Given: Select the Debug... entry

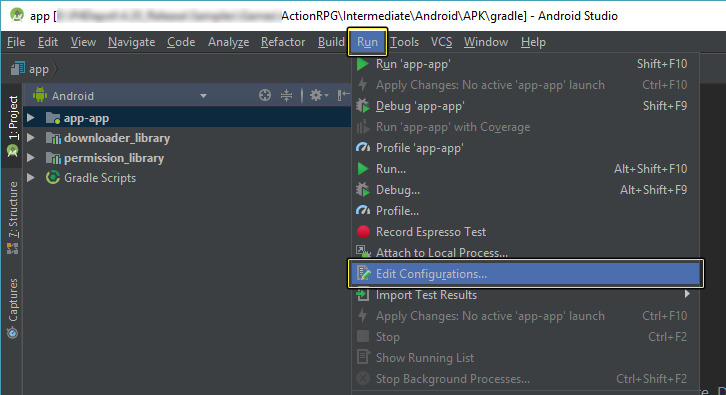Looking at the screenshot, I should click(x=525, y=190).
